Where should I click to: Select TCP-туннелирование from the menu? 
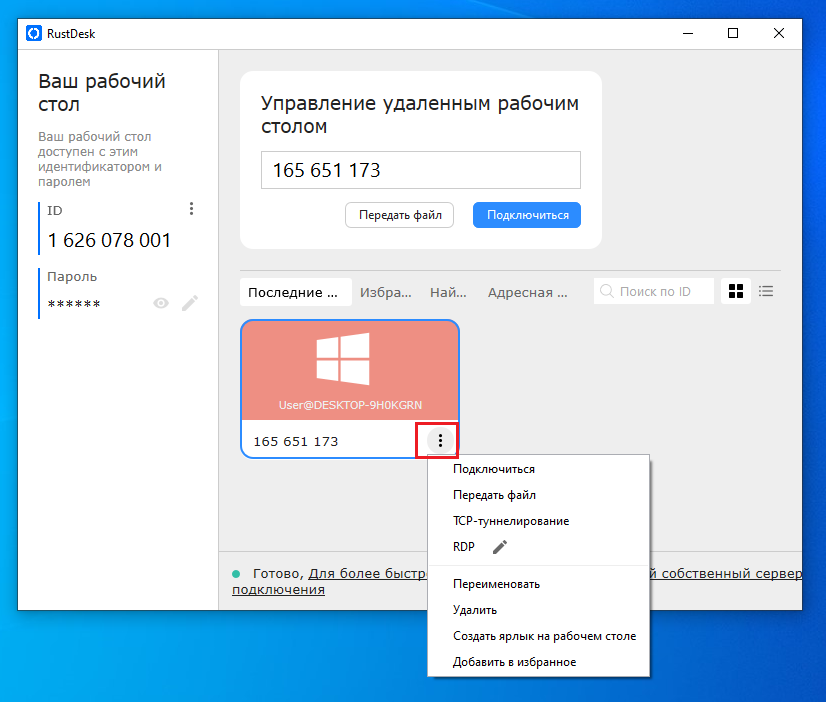point(538,521)
